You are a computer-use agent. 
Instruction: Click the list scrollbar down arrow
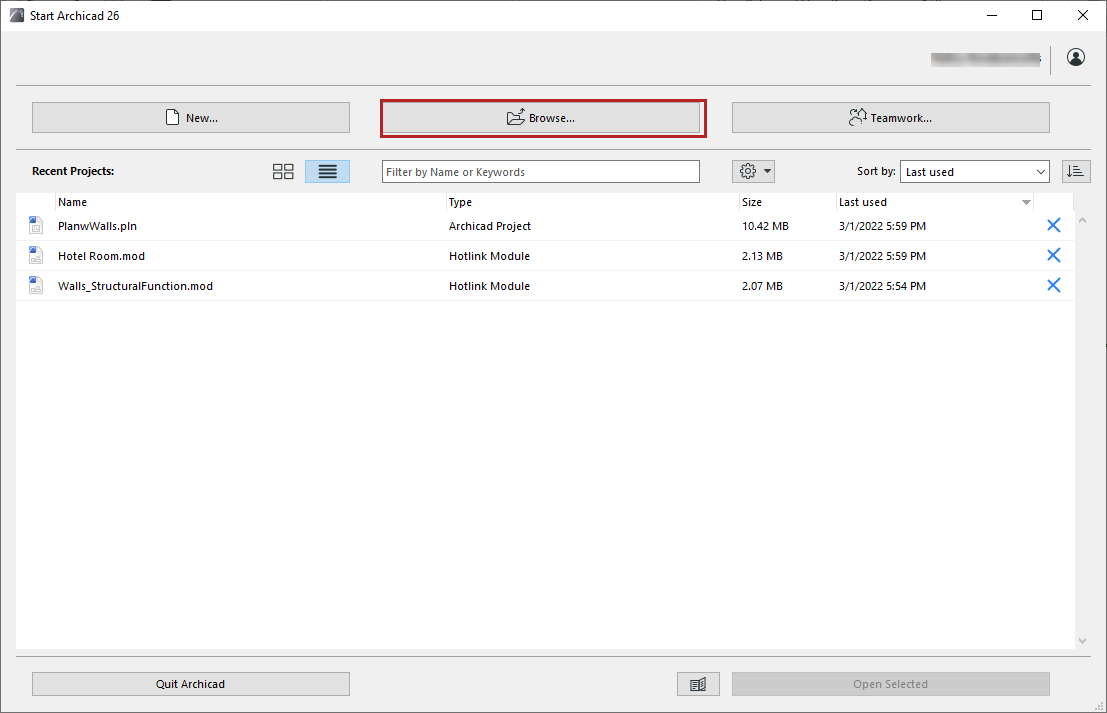tap(1082, 641)
